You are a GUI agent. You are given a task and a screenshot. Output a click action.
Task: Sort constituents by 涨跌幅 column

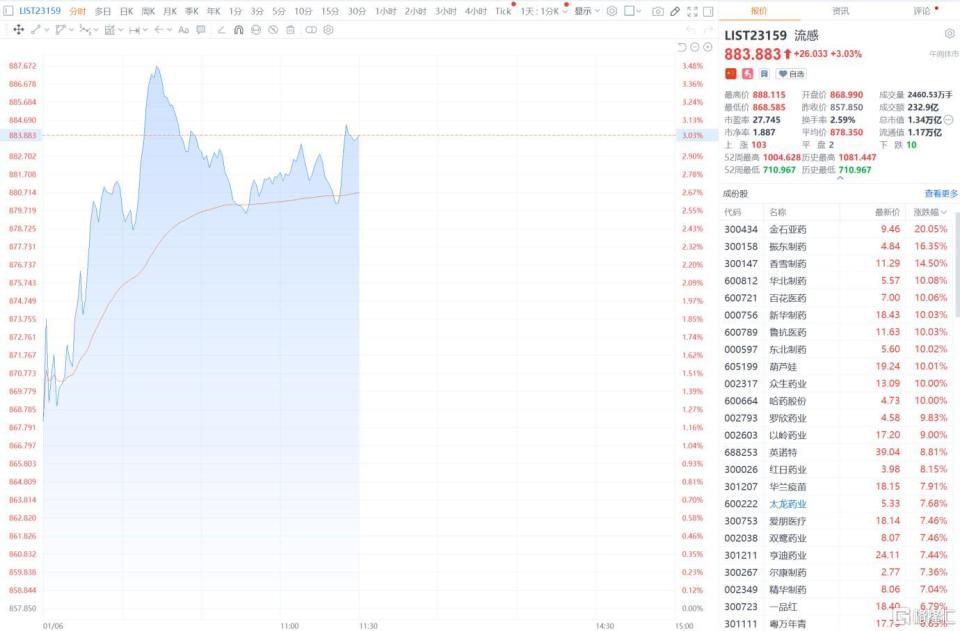tap(930, 212)
